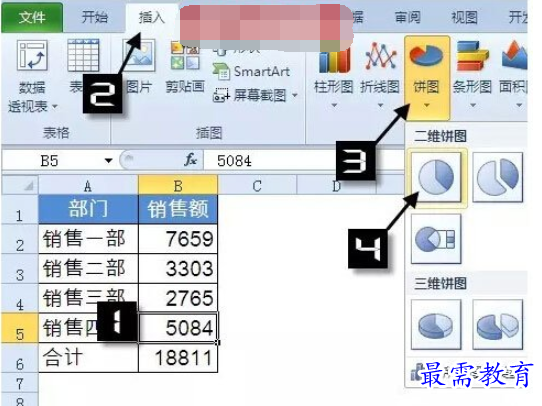Expand the 数据透视表 dropdown arrow
This screenshot has width=542, height=406.
coord(54,107)
